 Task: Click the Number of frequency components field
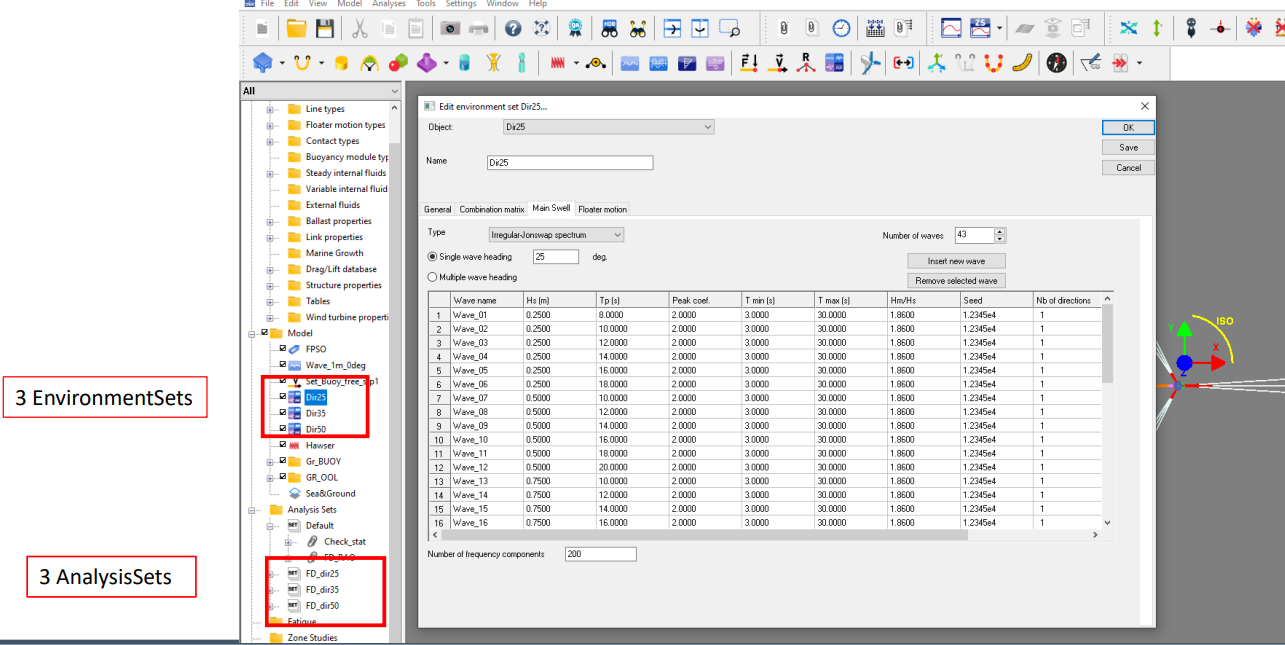point(600,554)
